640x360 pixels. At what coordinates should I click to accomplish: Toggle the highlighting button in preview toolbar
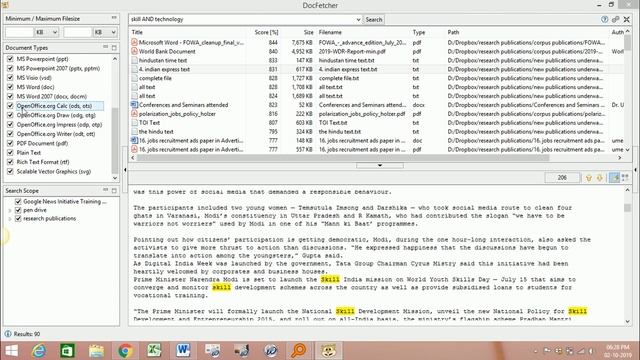point(614,178)
